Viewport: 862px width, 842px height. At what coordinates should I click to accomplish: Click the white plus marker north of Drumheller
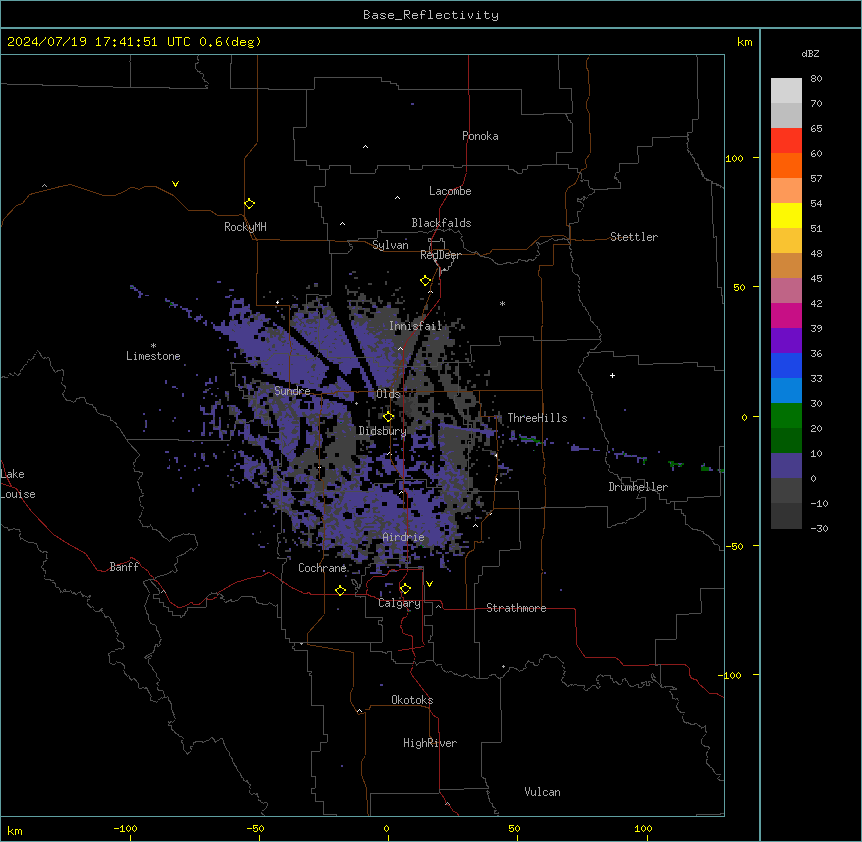point(612,375)
